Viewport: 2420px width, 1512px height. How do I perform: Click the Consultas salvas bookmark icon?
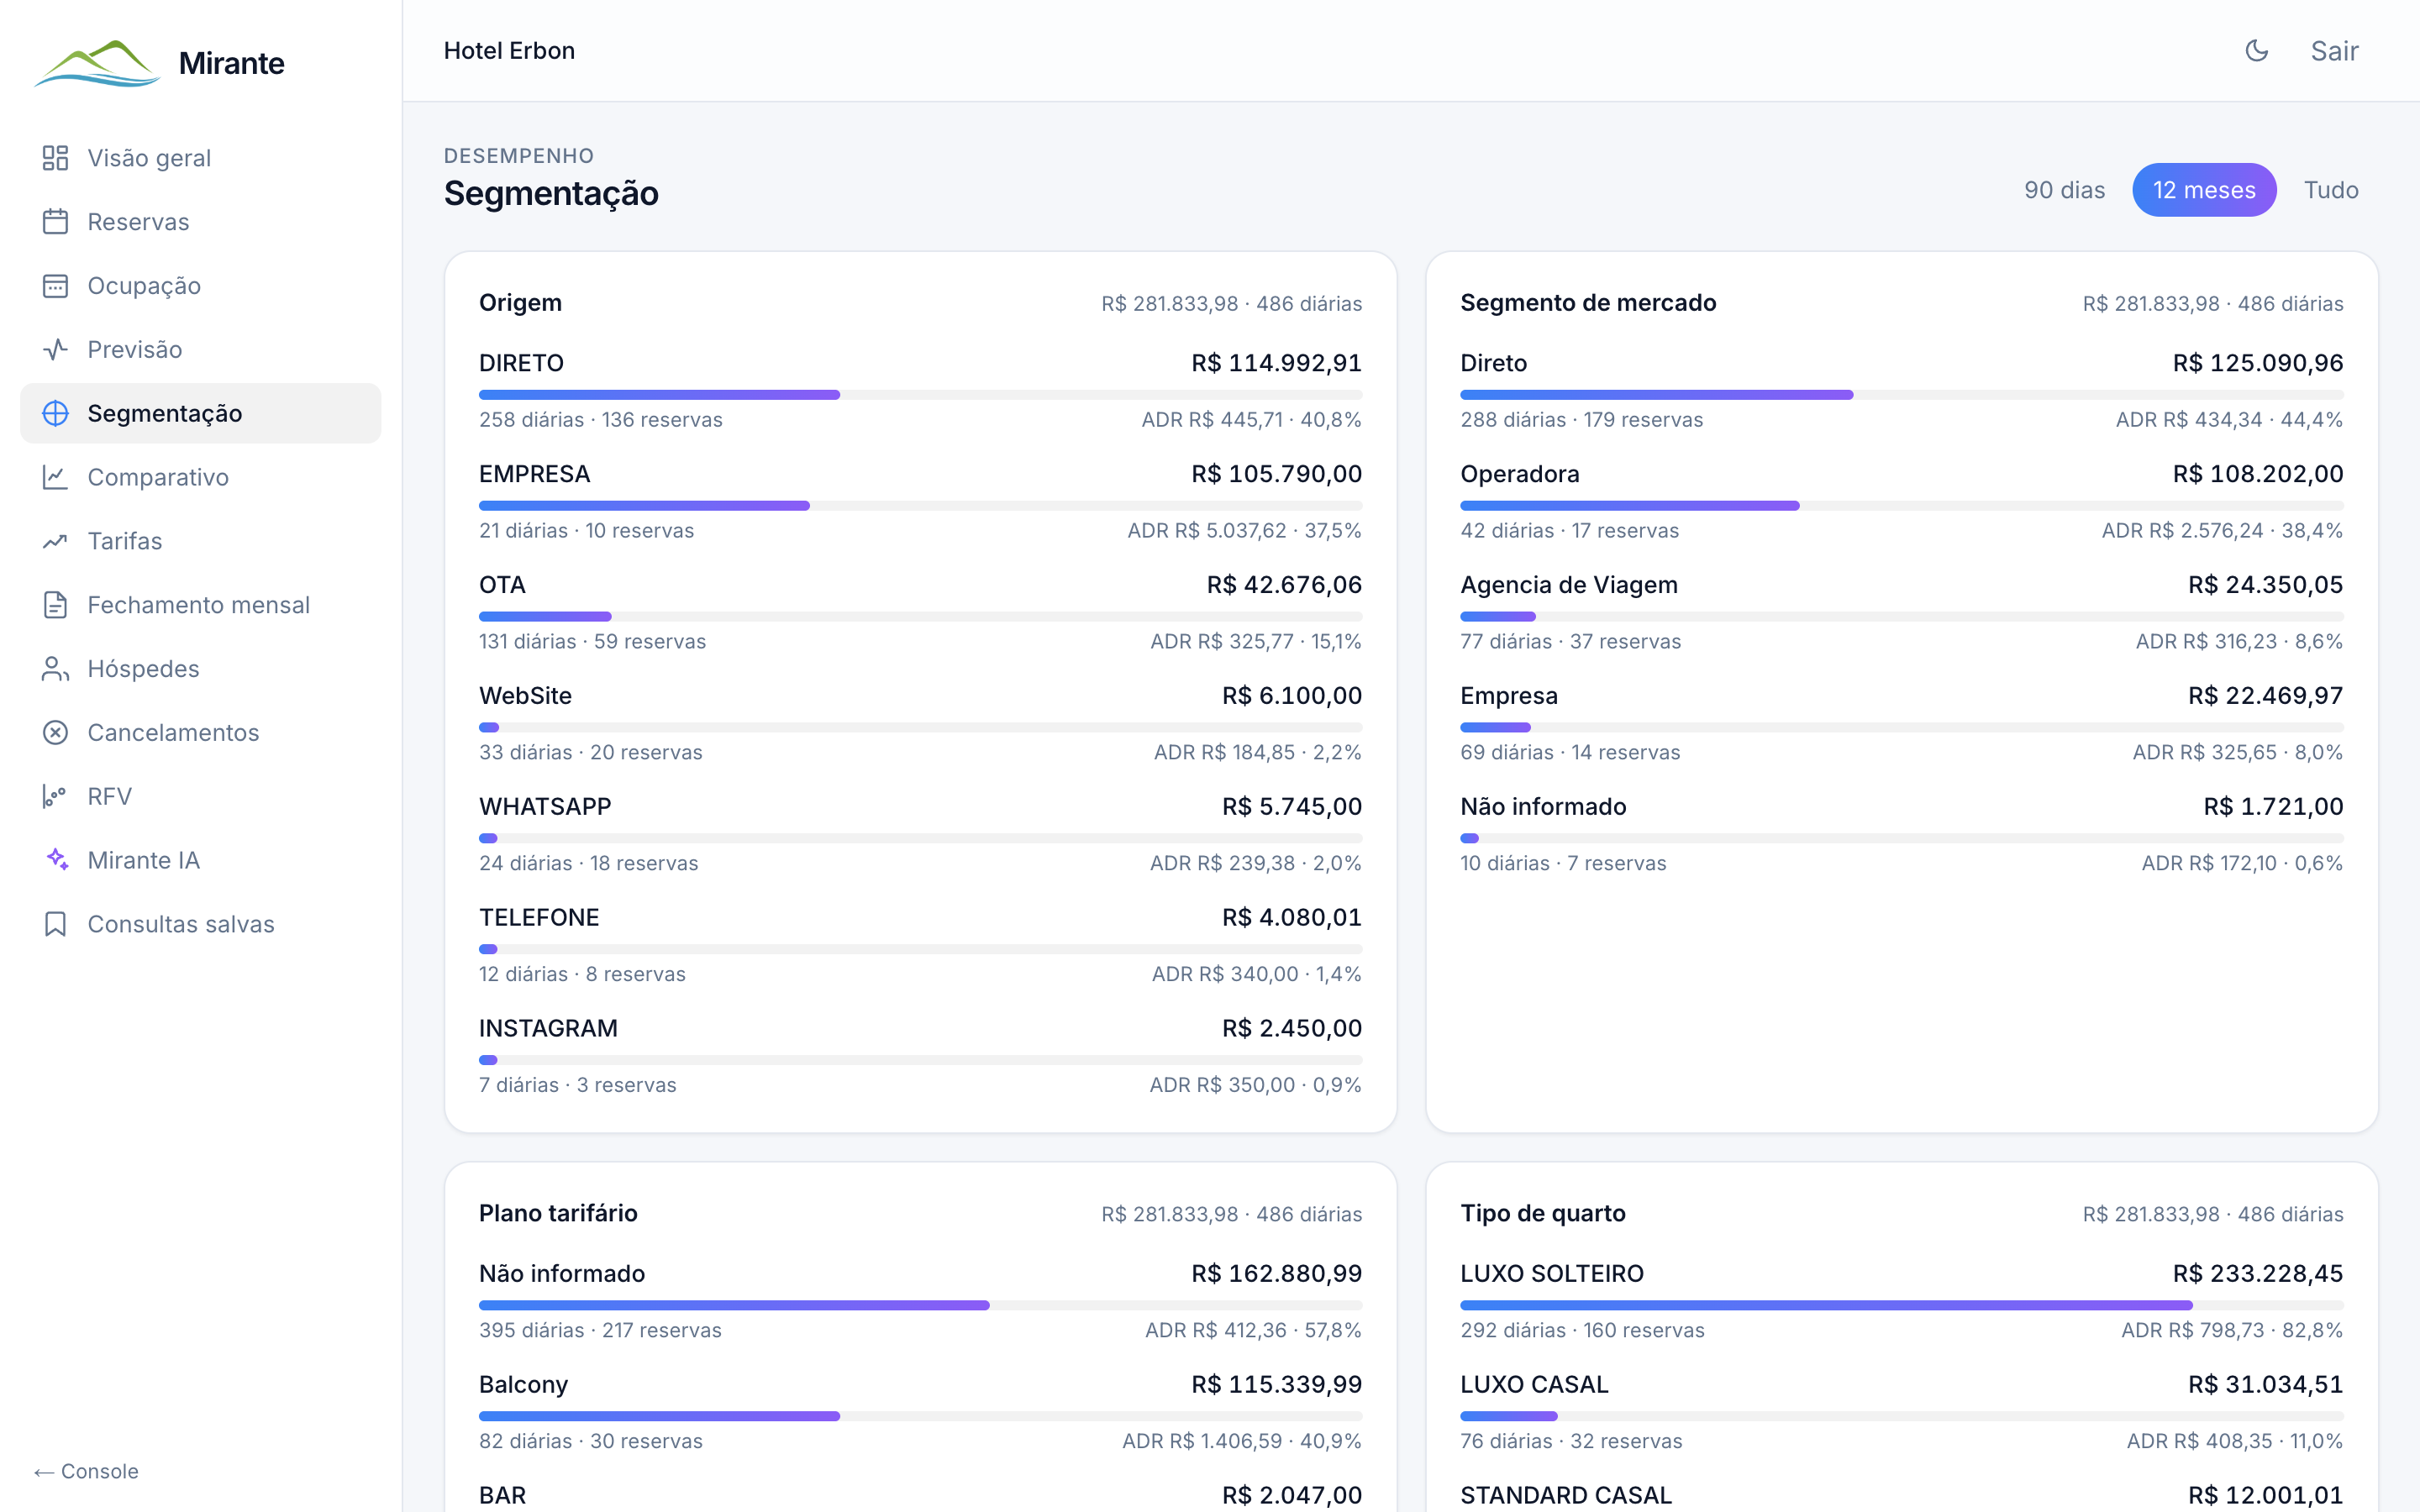(55, 924)
